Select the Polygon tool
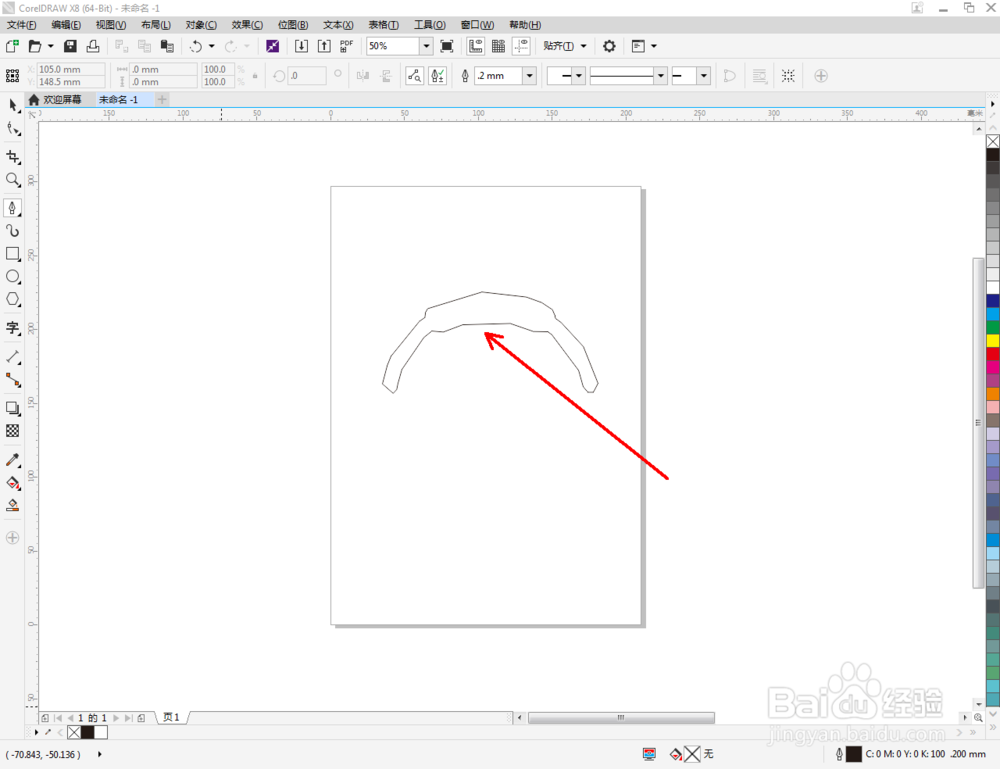1000x769 pixels. pyautogui.click(x=13, y=300)
